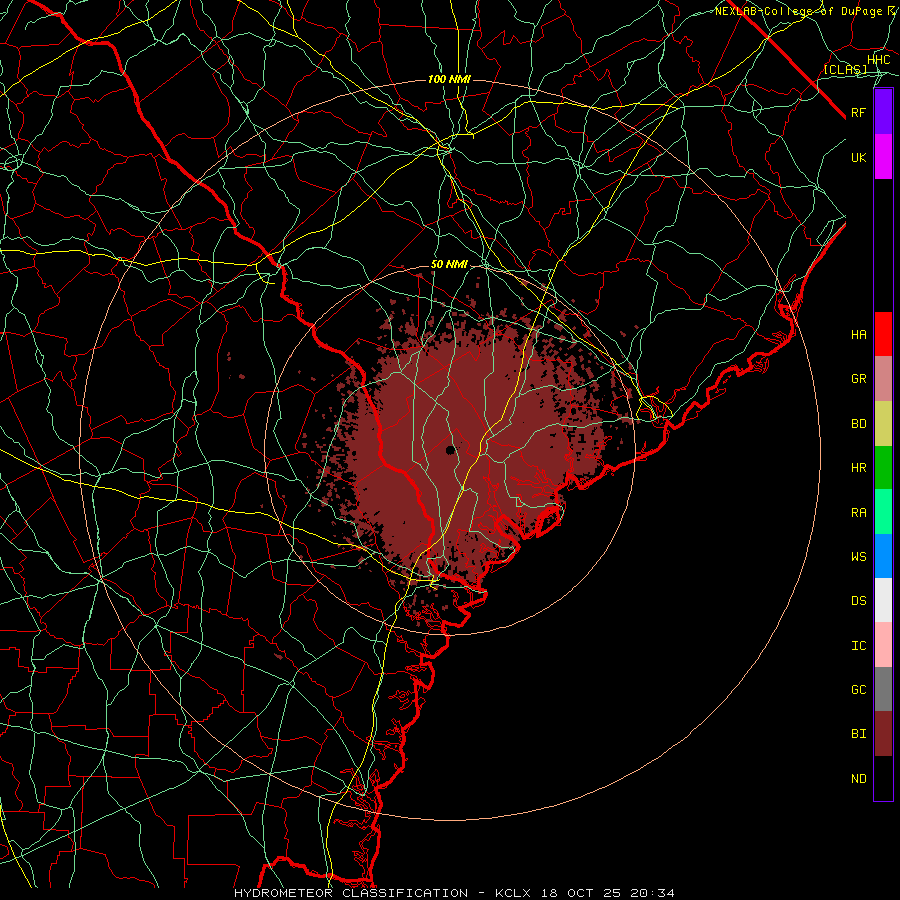Click the GC gray legend swatch
900x900 pixels.
883,689
